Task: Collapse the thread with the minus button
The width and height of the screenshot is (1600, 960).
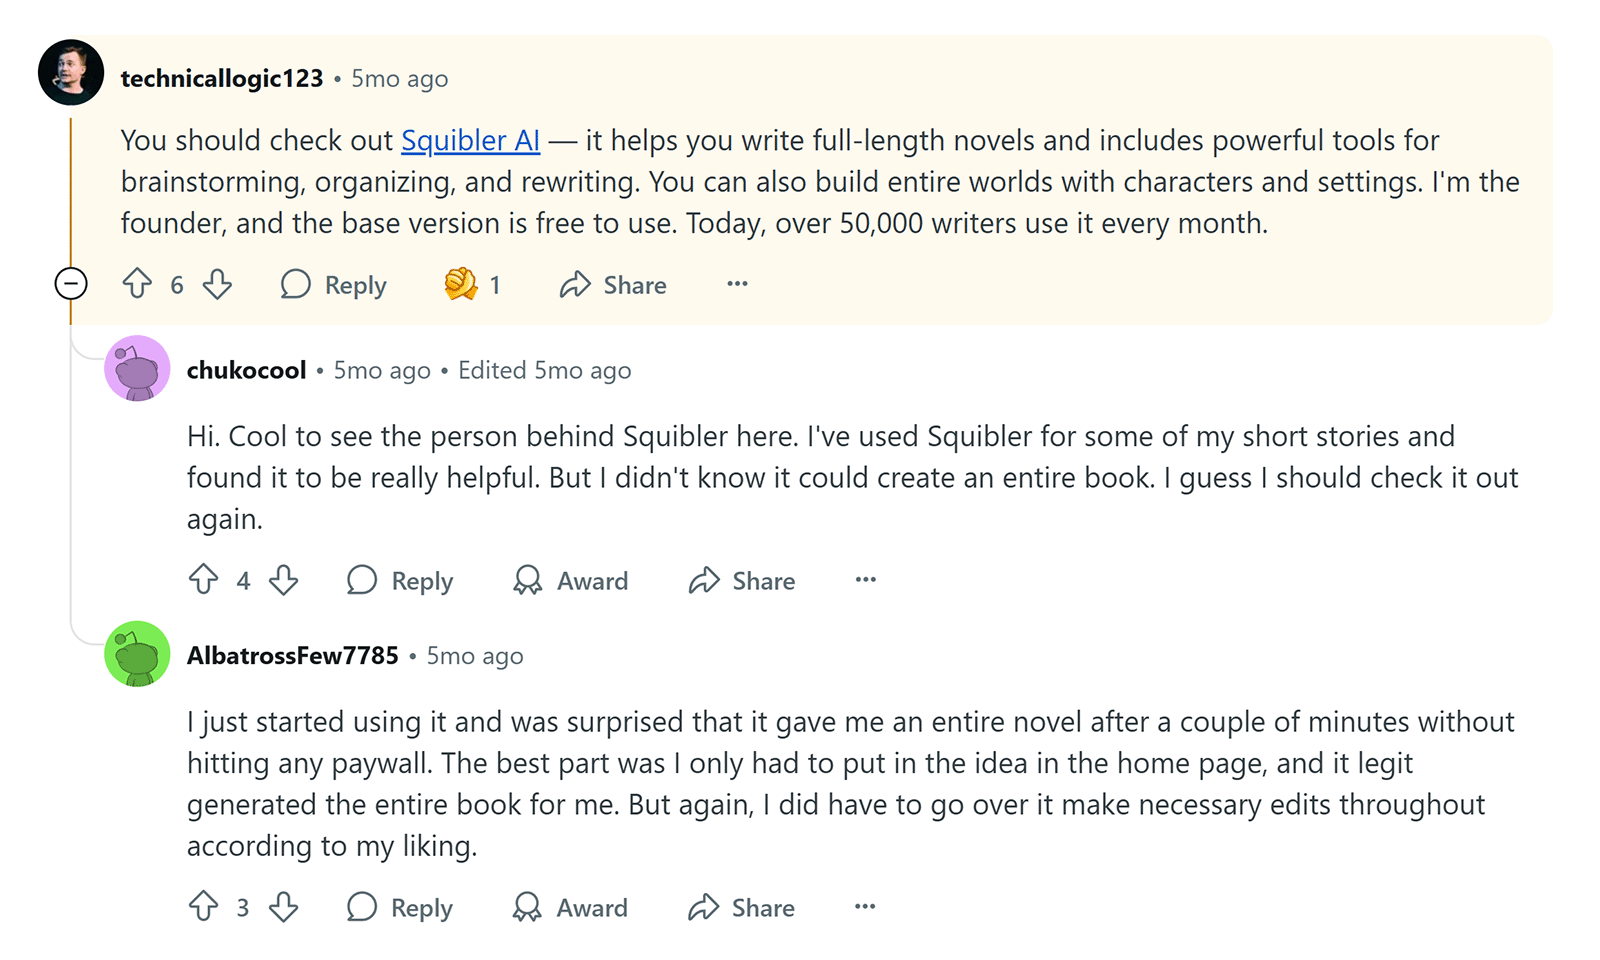Action: click(71, 283)
